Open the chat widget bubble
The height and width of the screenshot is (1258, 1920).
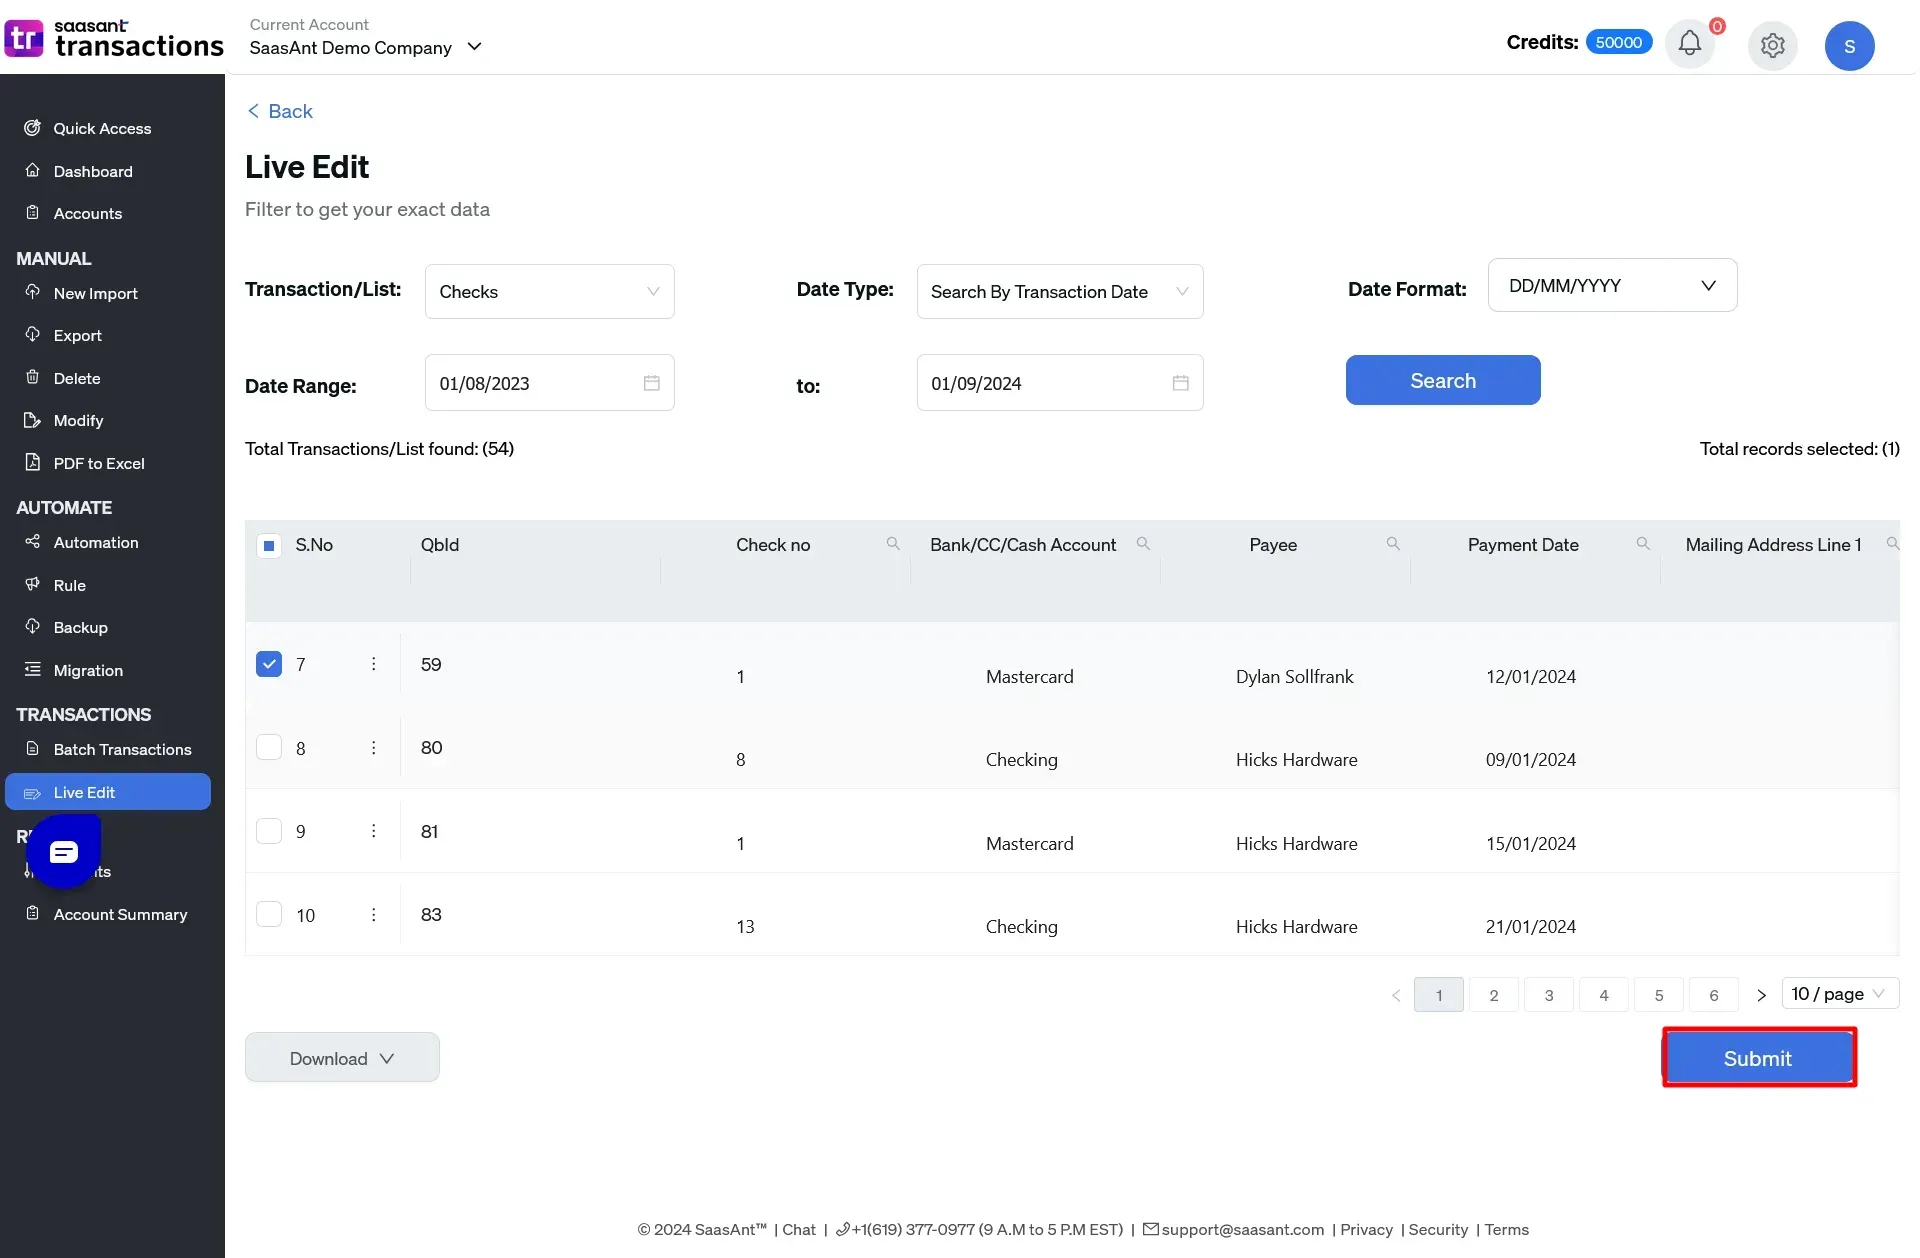[64, 852]
